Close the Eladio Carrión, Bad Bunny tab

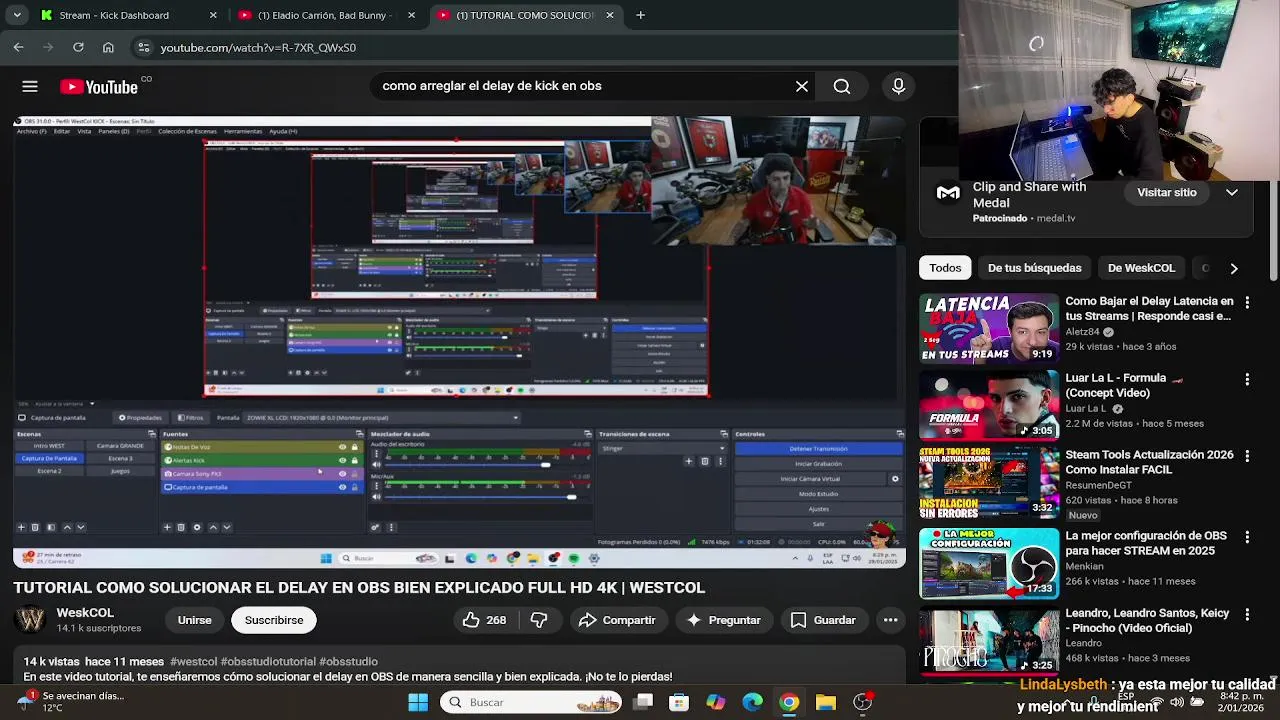(411, 15)
